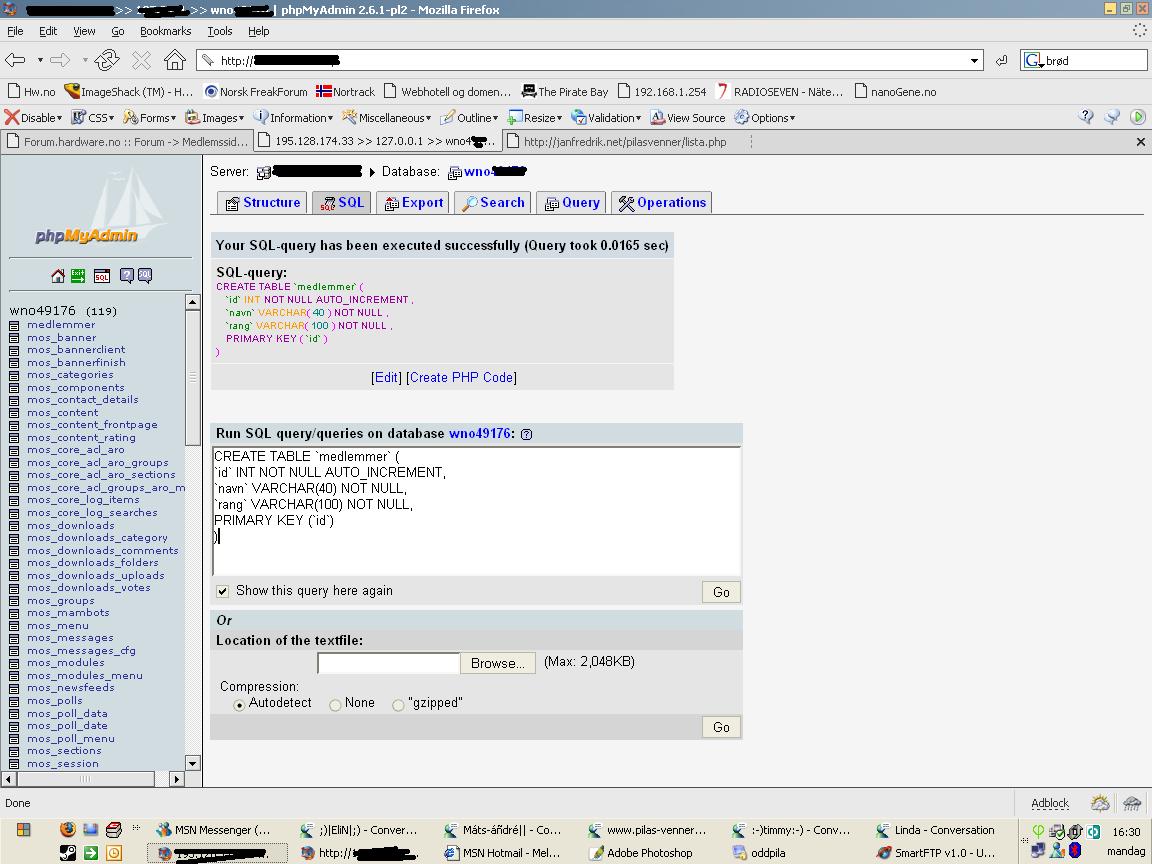Click the textfile location input field
This screenshot has width=1152, height=864.
(389, 663)
